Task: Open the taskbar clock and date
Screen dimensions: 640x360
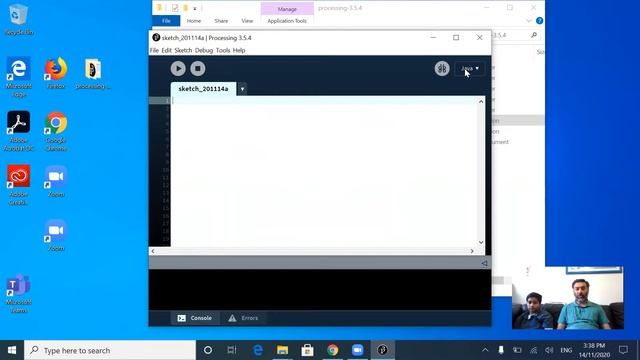Action: [x=594, y=350]
